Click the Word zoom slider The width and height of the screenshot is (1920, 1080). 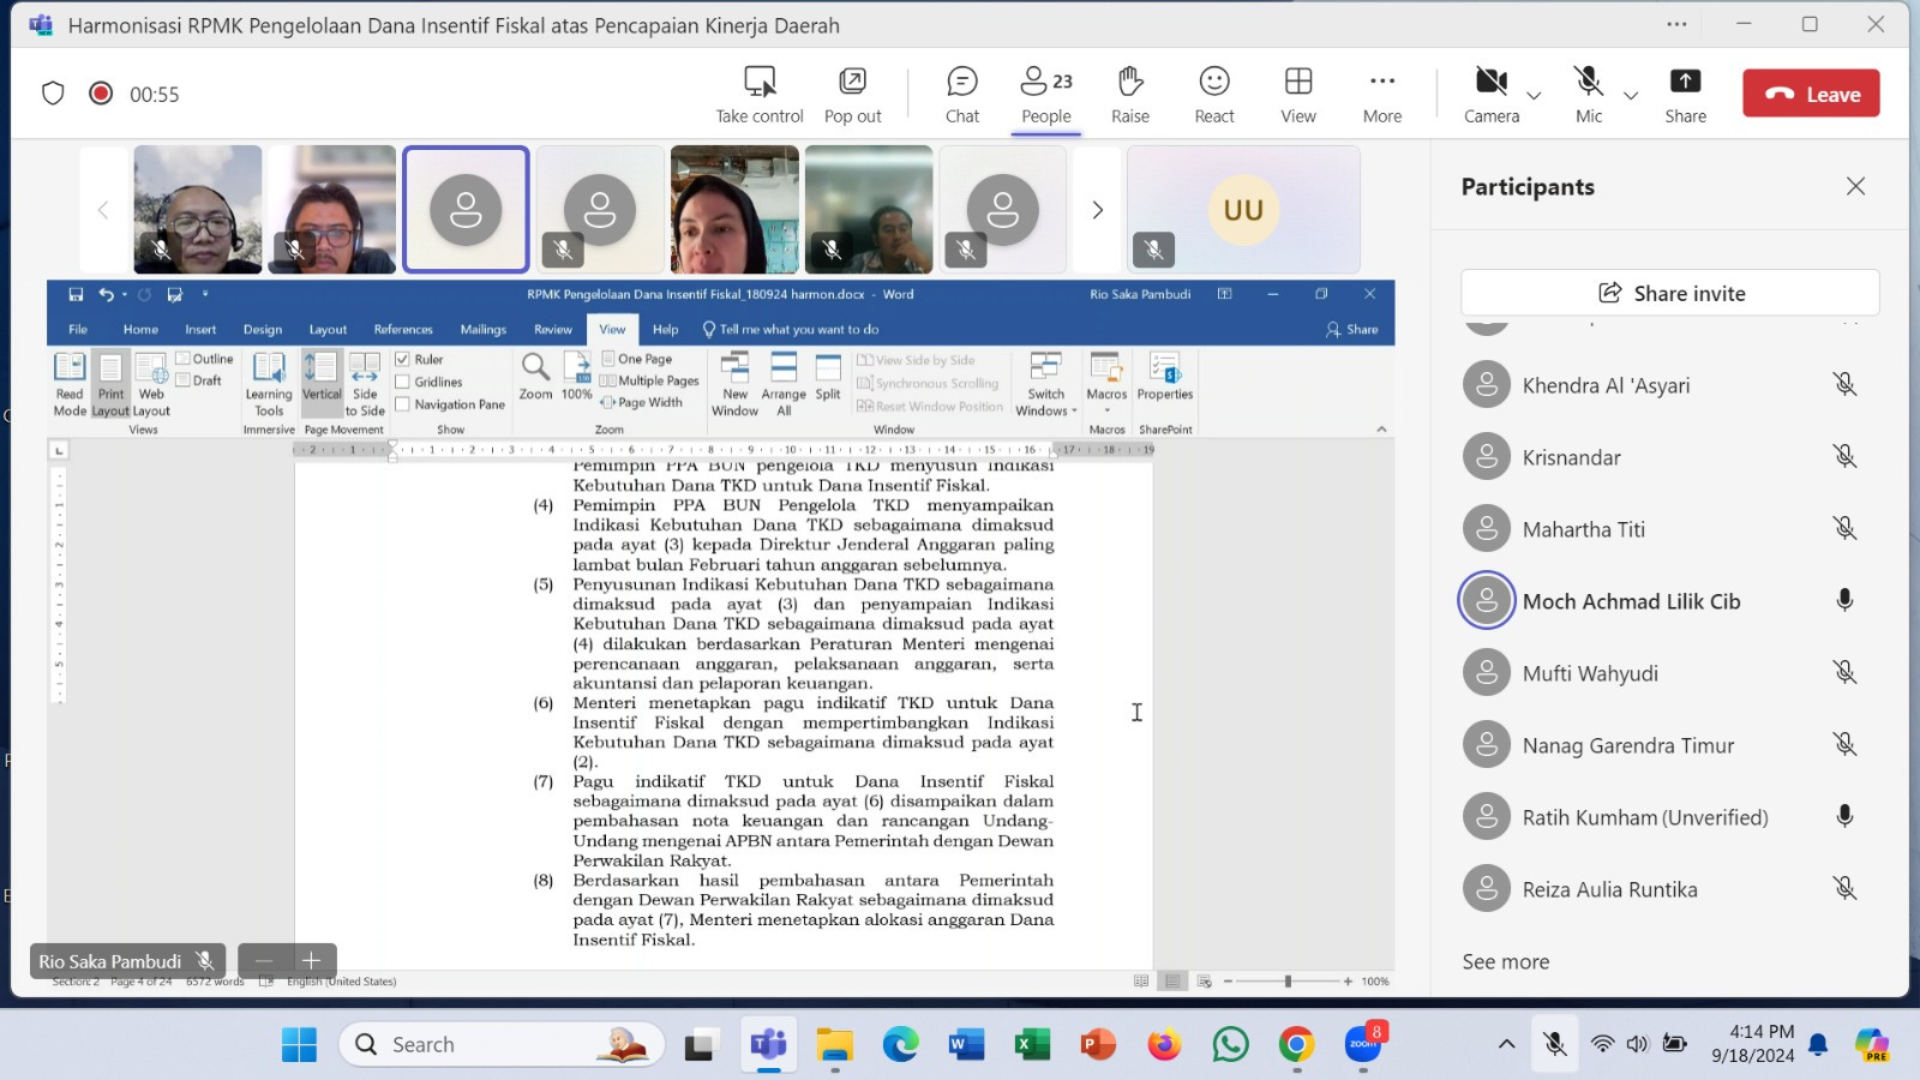click(x=1288, y=981)
